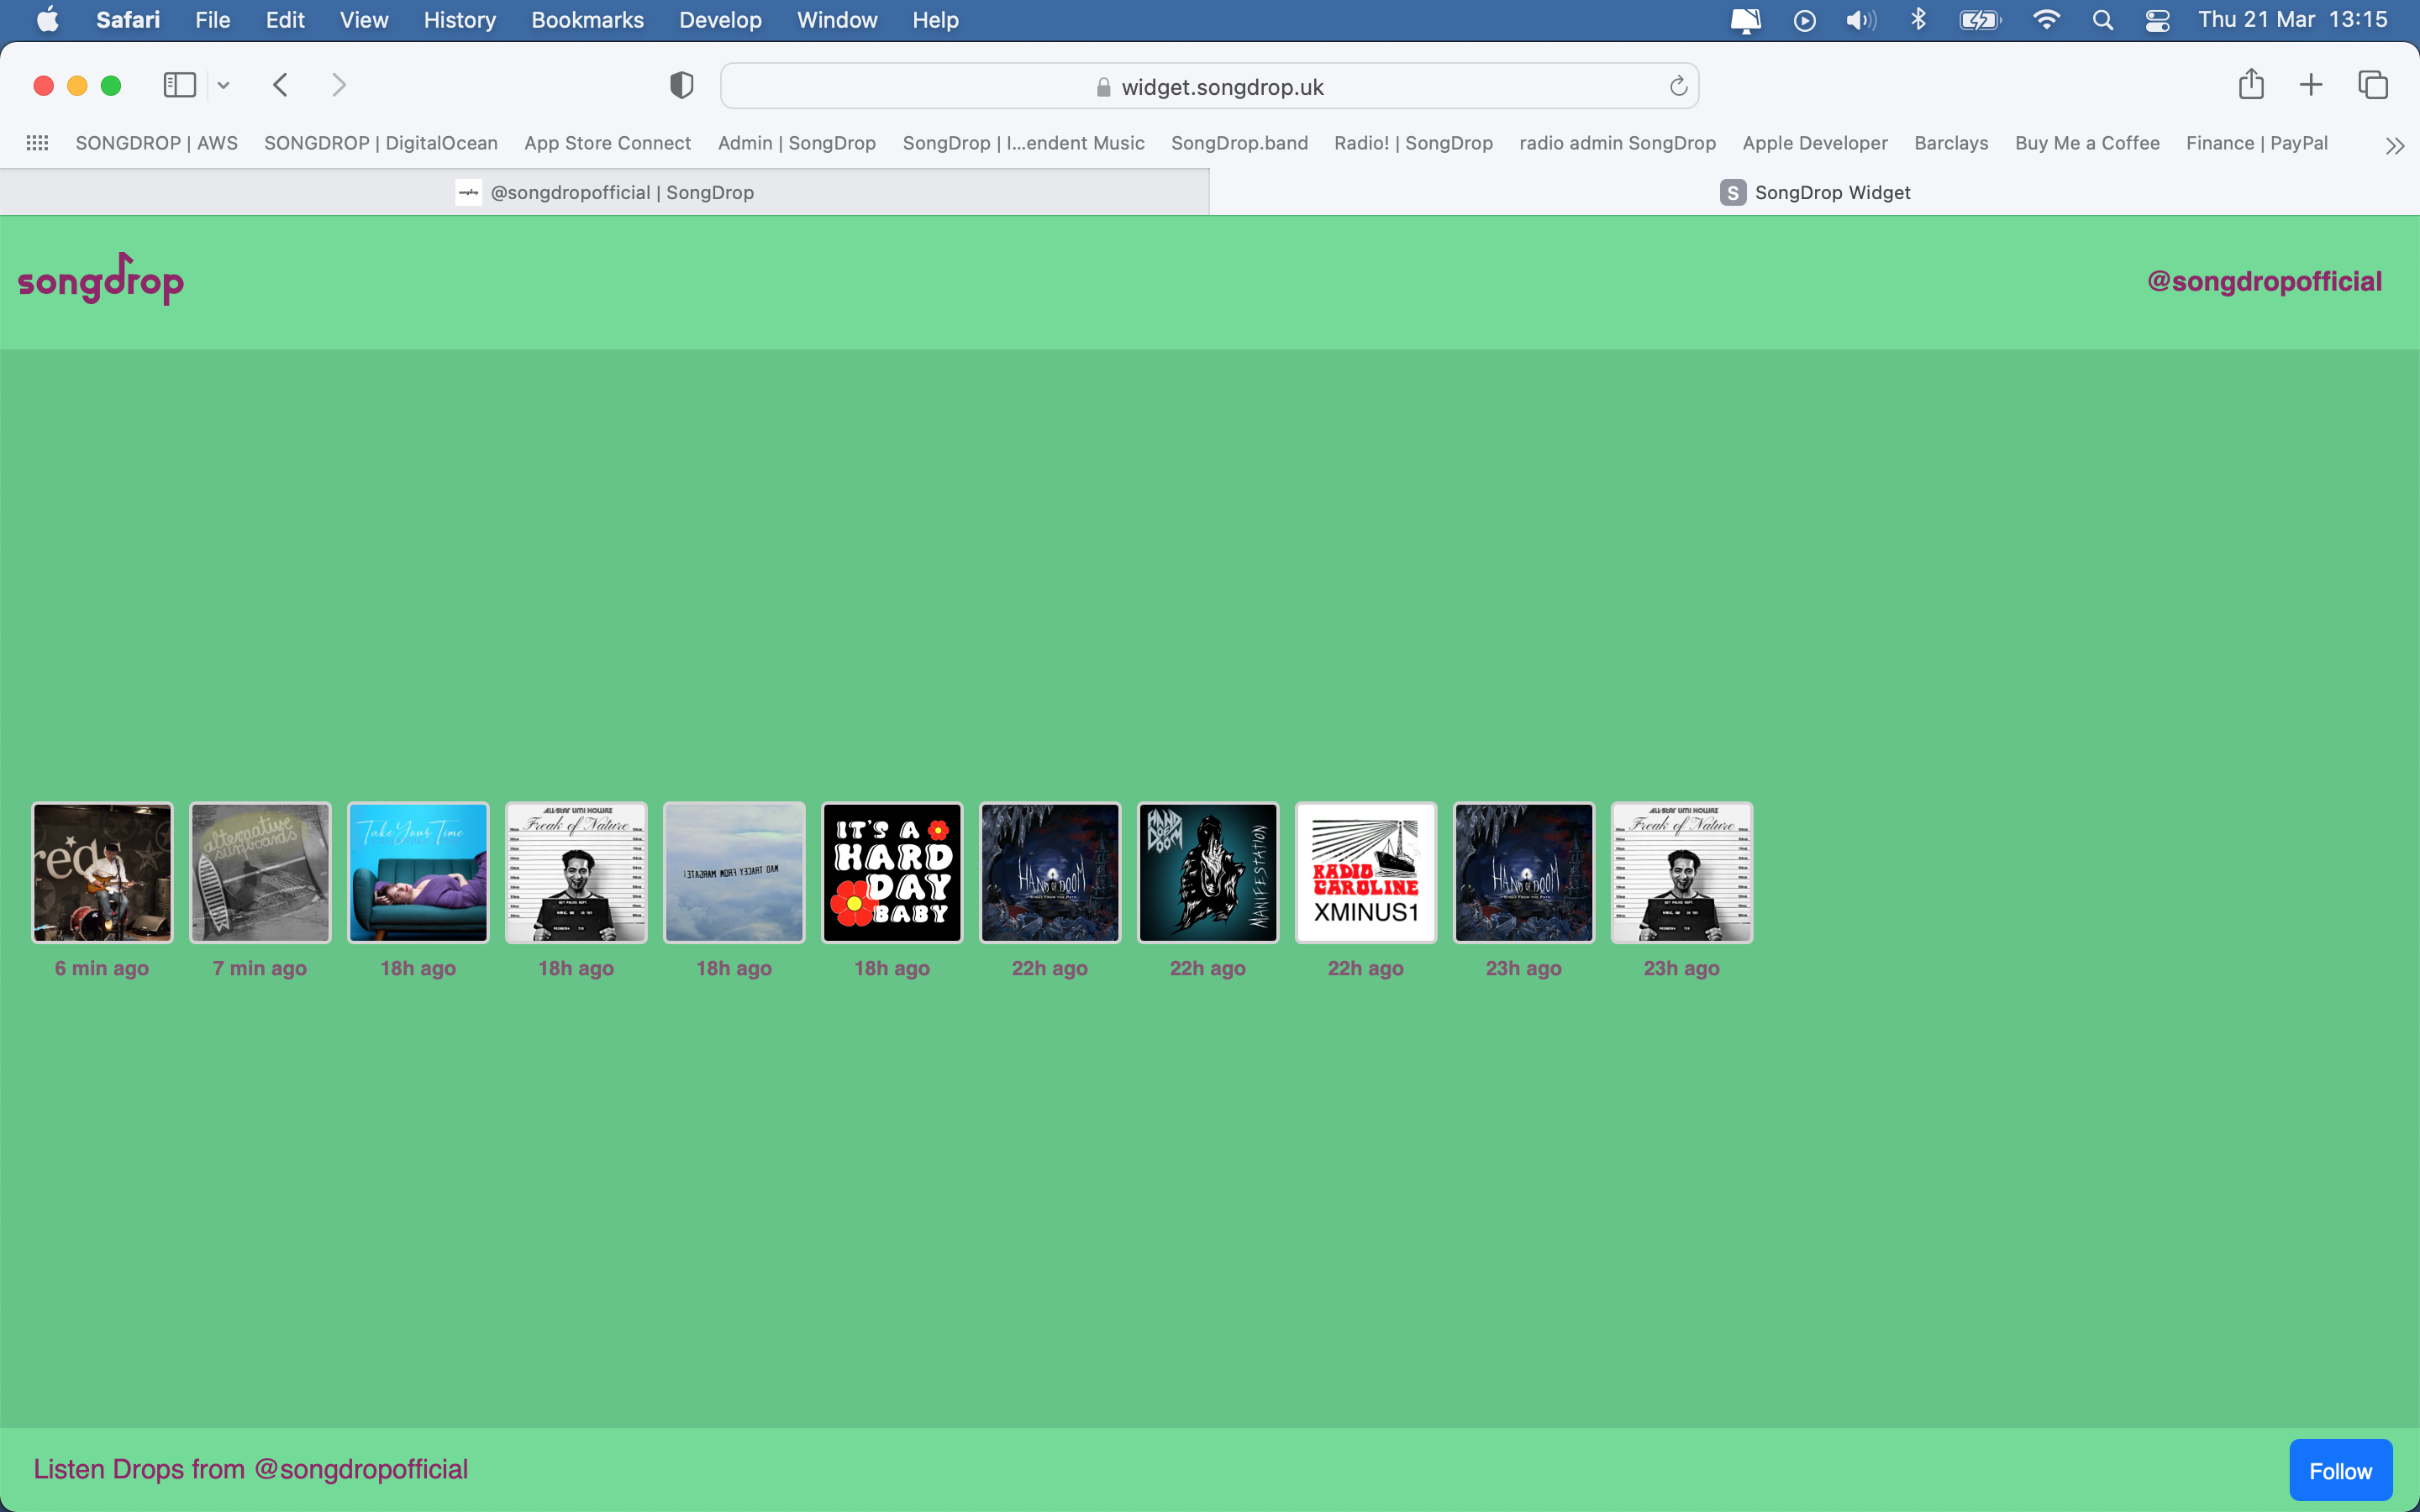This screenshot has height=1512, width=2420.
Task: Open the guitarist drop from 6 min ago
Action: point(102,872)
